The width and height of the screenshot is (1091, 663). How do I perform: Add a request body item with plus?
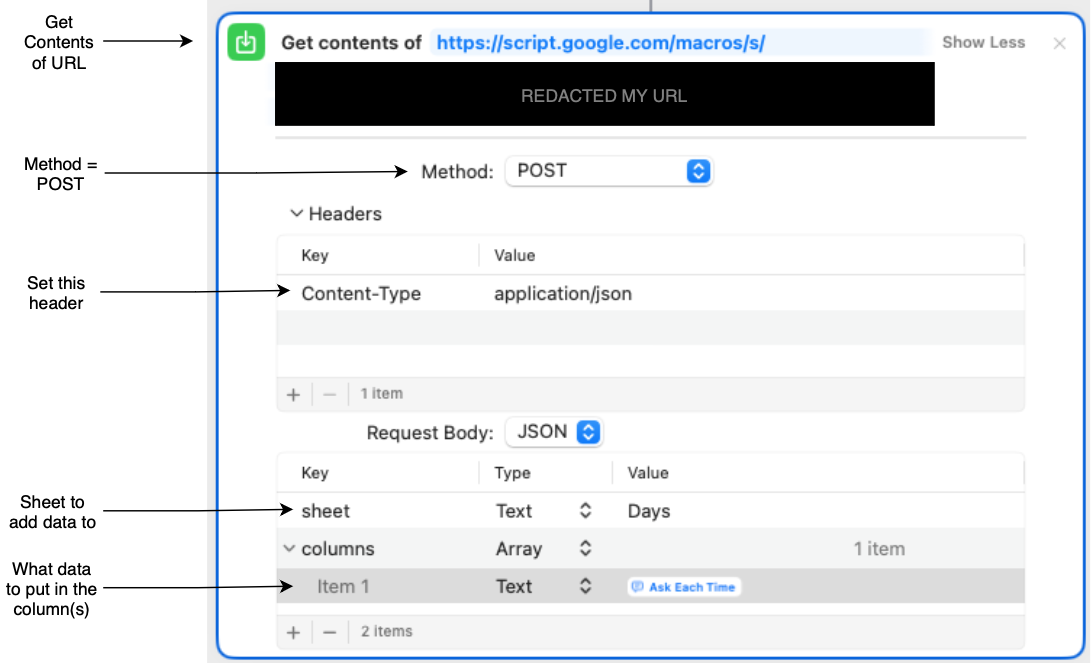[294, 632]
